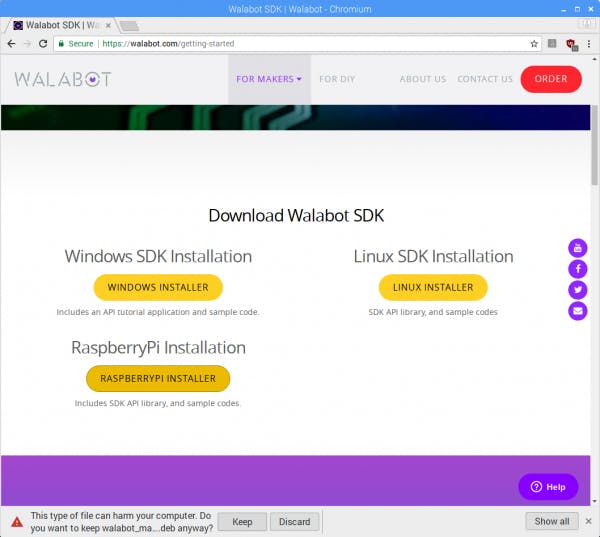
Task: Click 'SDK API library, and sample codes' Linux caption
Action: [433, 312]
